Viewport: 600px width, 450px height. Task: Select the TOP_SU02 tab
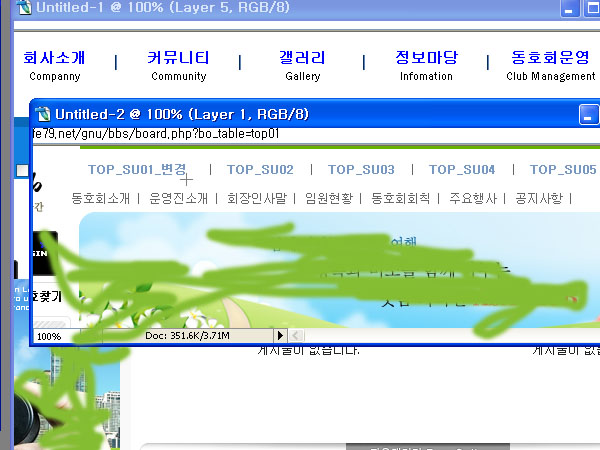tap(260, 170)
